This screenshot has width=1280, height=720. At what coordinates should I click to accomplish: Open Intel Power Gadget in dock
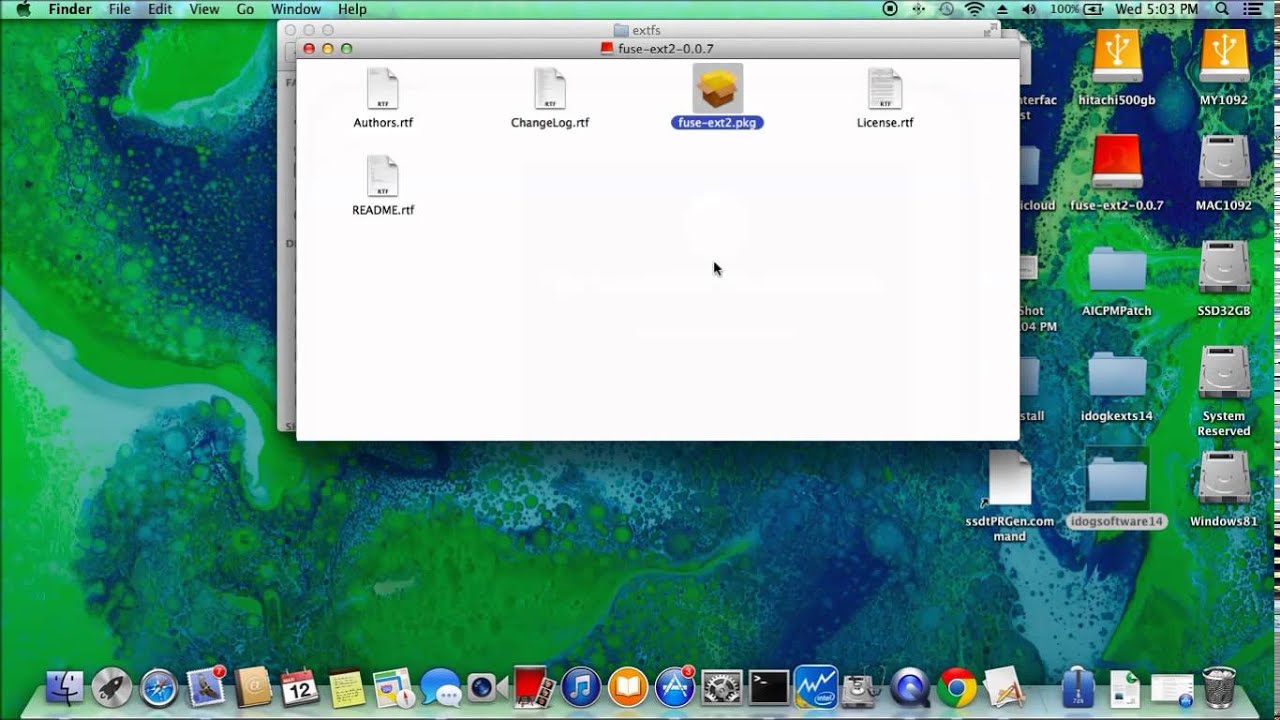(x=816, y=688)
